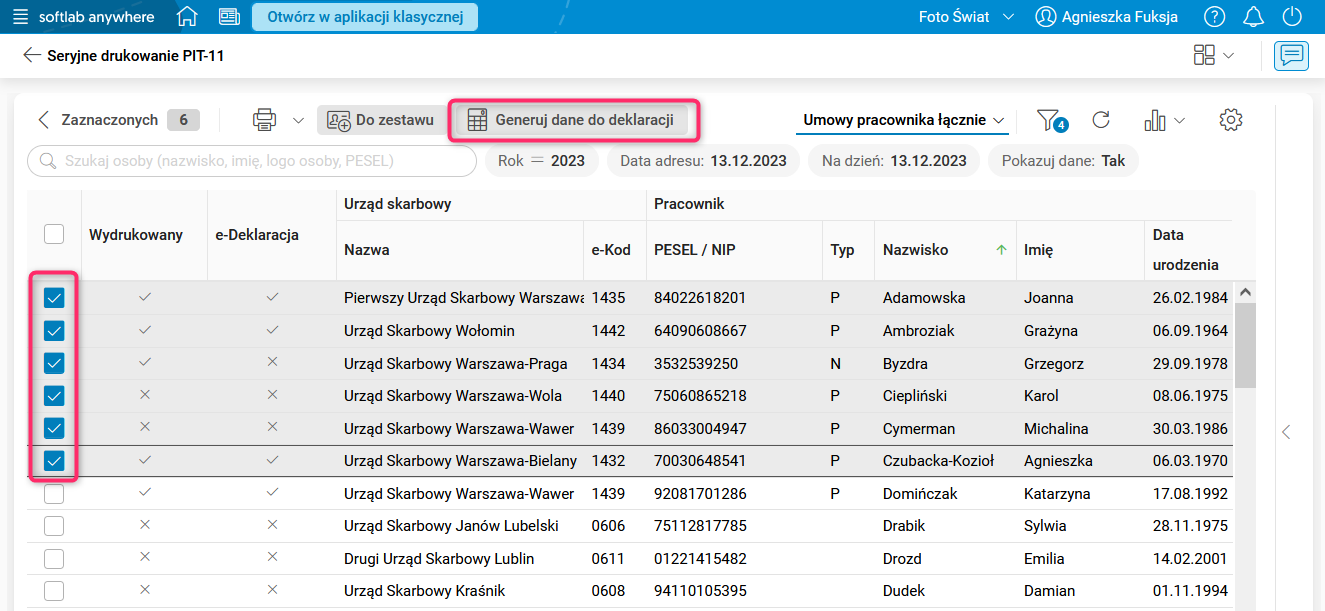Select cell Drugi Urząd Skarbowy Lublin

point(439,559)
